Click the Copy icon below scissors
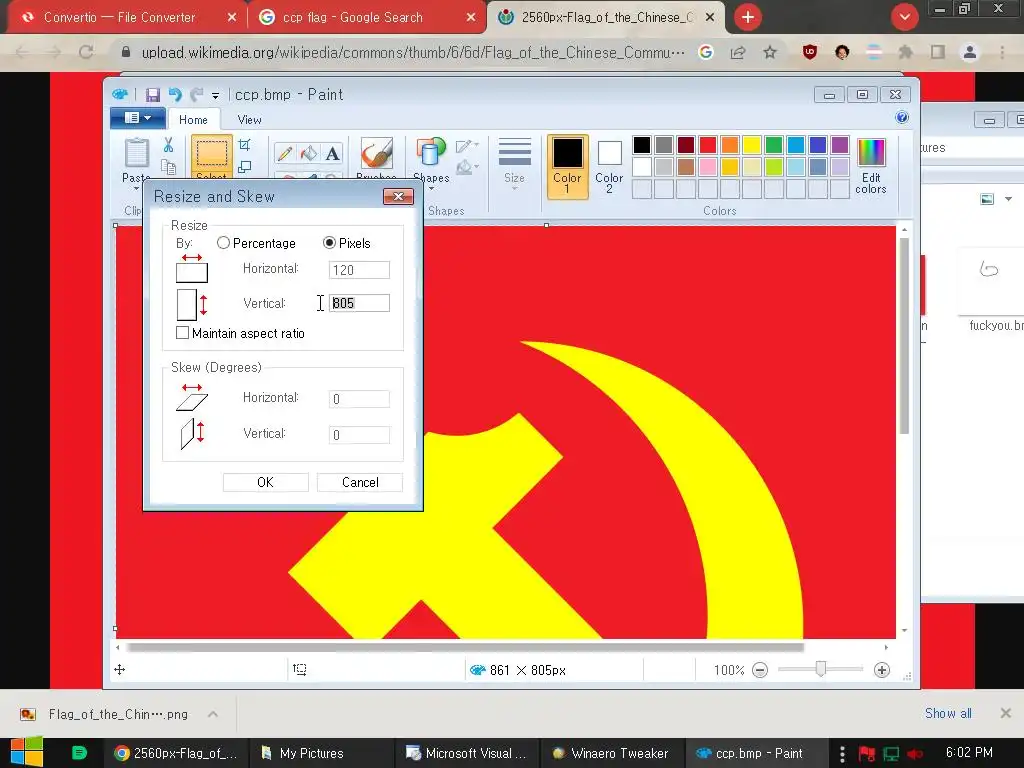 tap(168, 167)
